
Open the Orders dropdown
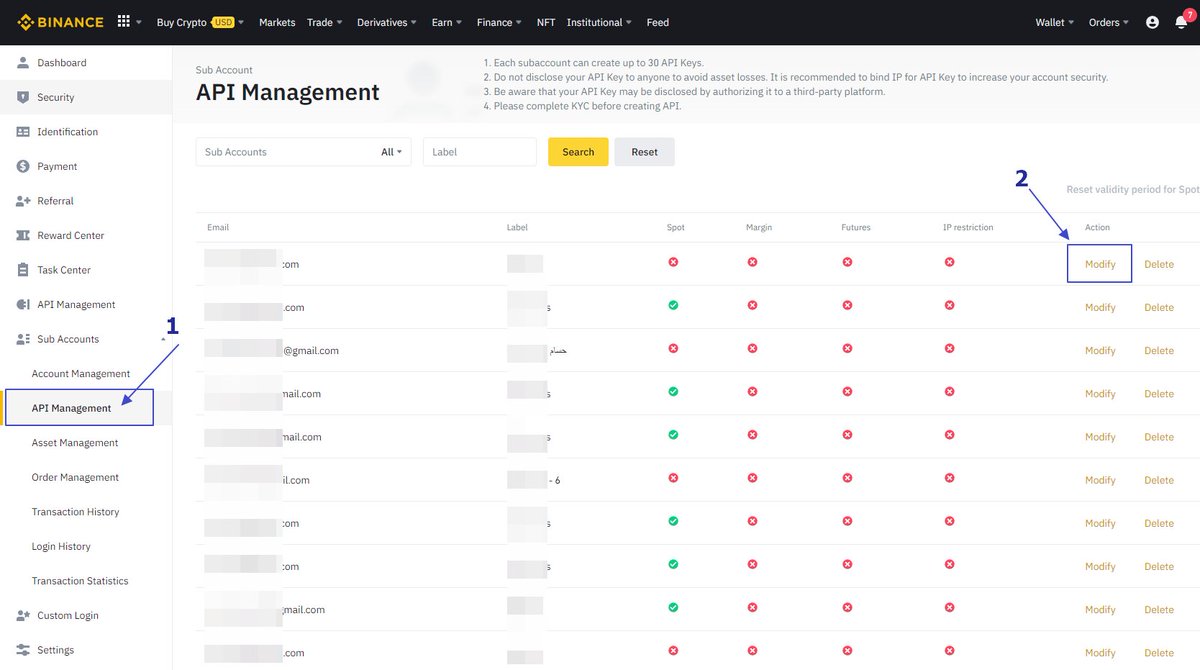click(x=1109, y=22)
